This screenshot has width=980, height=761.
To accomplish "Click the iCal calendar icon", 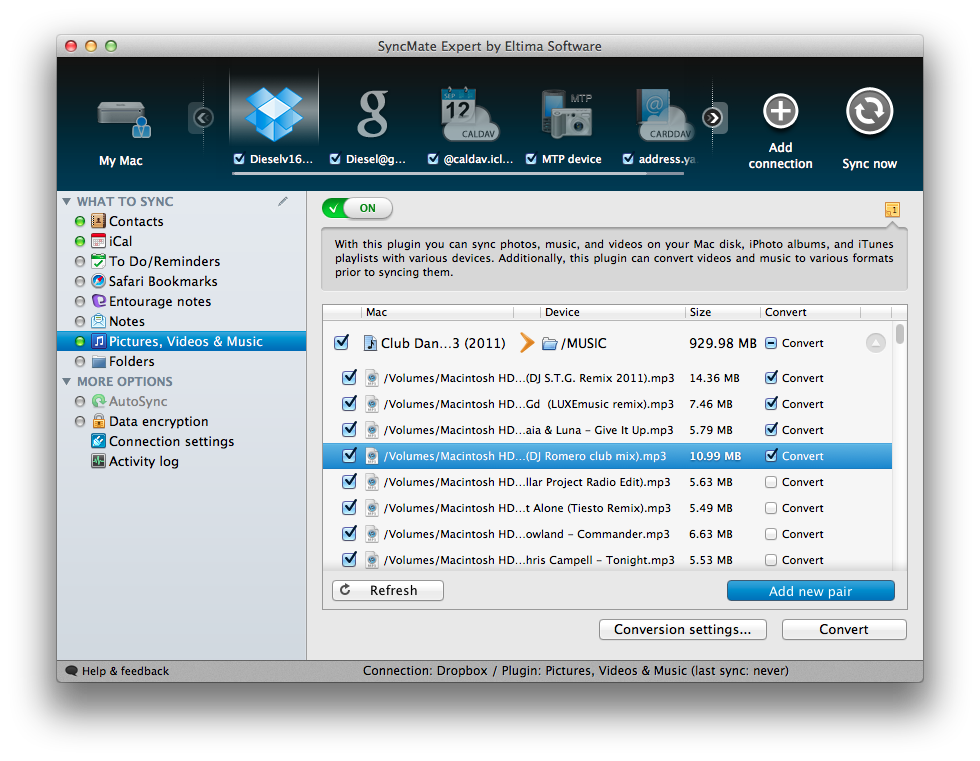I will click(x=98, y=241).
